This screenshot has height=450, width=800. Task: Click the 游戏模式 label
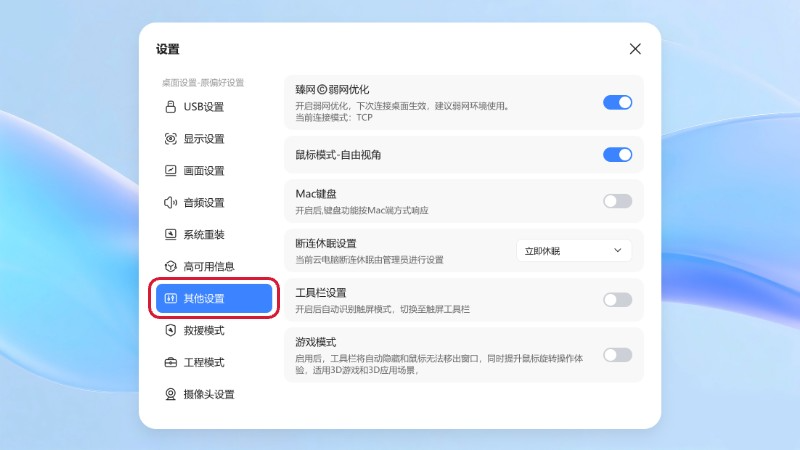[315, 342]
